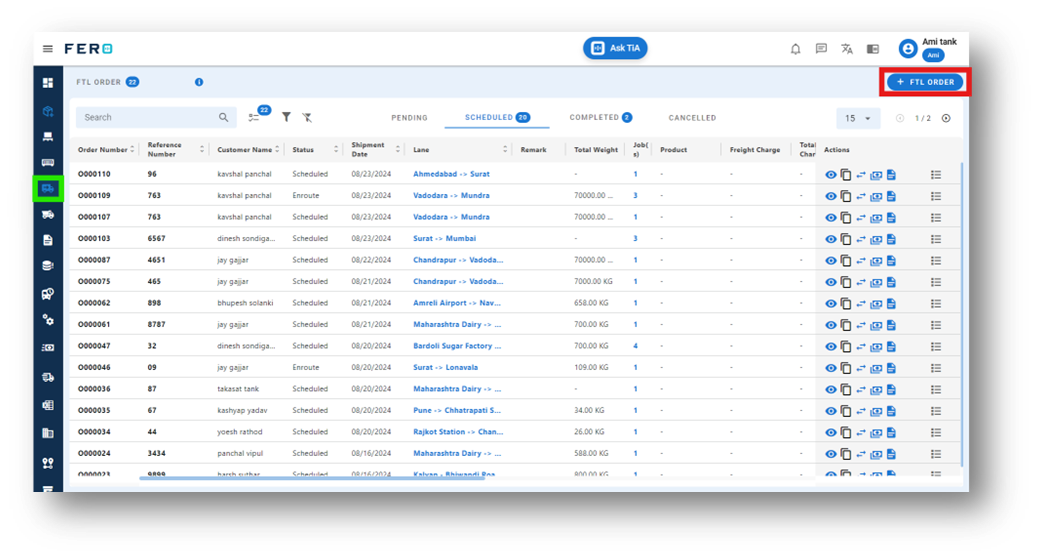Open the filter funnel icon

click(x=286, y=117)
